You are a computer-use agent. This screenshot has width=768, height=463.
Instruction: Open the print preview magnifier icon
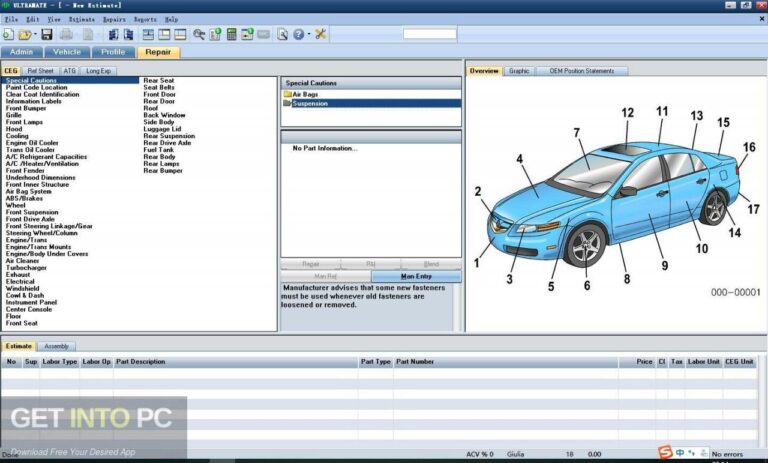coord(283,34)
